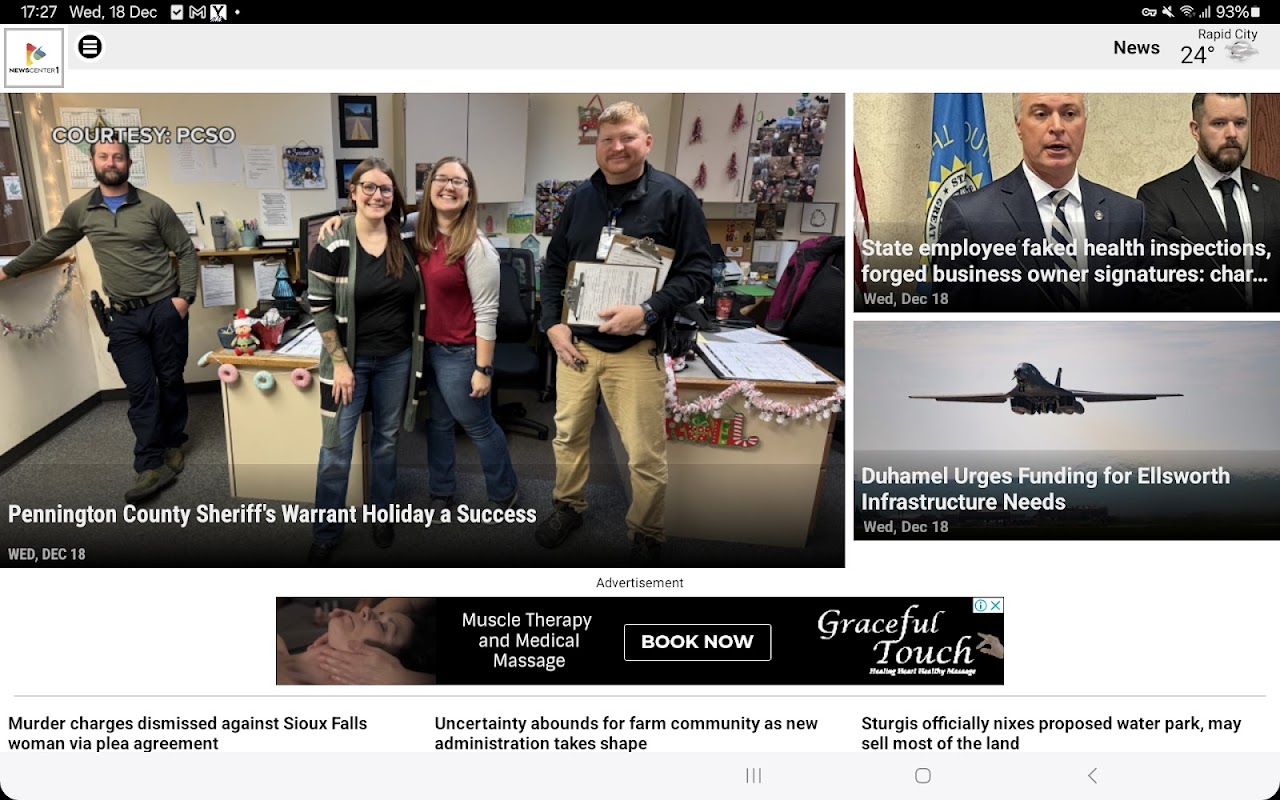Tap the Android home navigation icon
1280x800 pixels.
coord(923,776)
